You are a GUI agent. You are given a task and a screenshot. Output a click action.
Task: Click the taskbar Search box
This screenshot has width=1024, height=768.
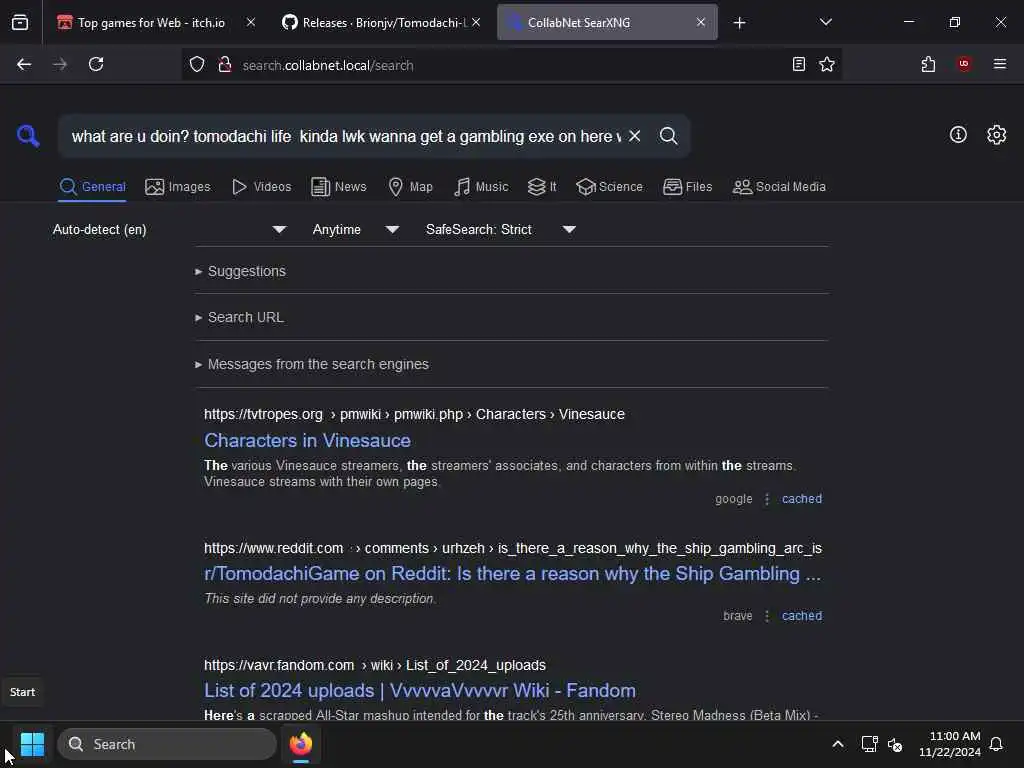coord(167,744)
